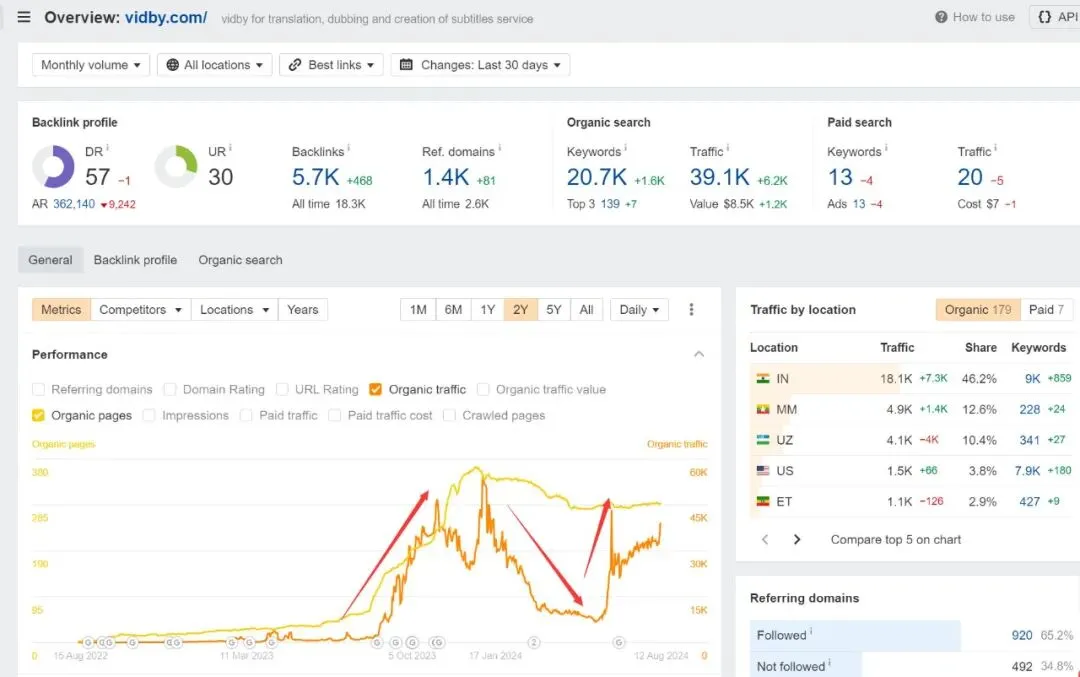
Task: Open the Changes: Last 30 days dropdown
Action: tap(480, 65)
